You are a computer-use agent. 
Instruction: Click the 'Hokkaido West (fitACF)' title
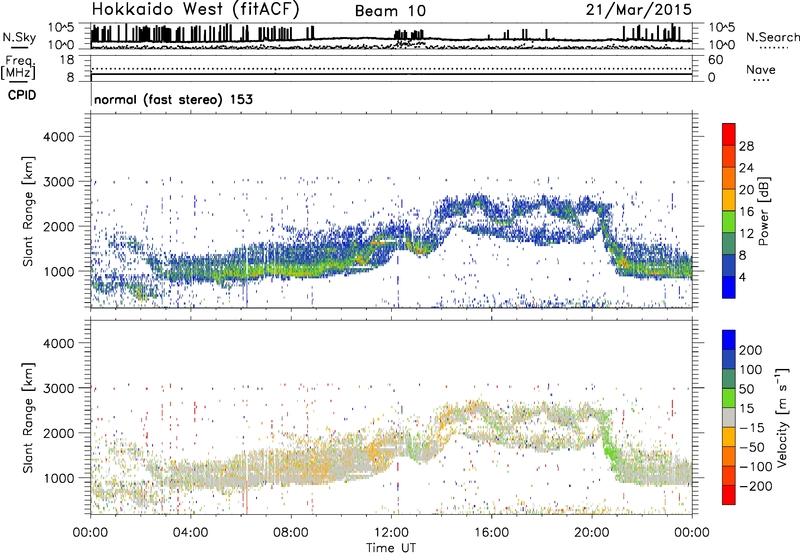(x=195, y=9)
